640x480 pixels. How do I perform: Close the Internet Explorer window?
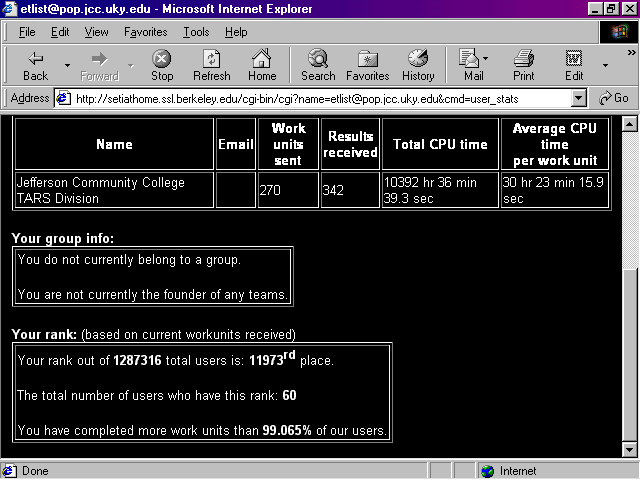click(629, 9)
